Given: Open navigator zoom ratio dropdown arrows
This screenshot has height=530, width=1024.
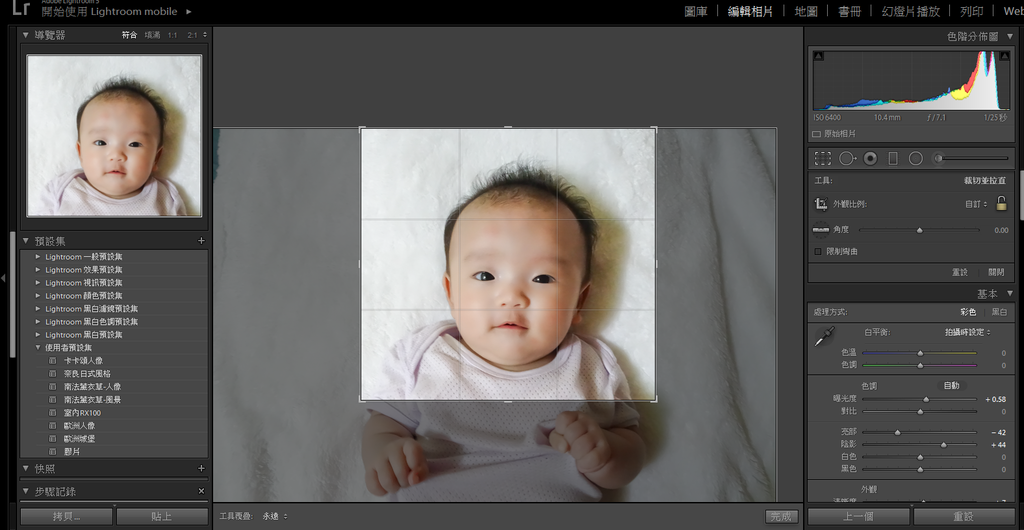Looking at the screenshot, I should click(x=205, y=35).
